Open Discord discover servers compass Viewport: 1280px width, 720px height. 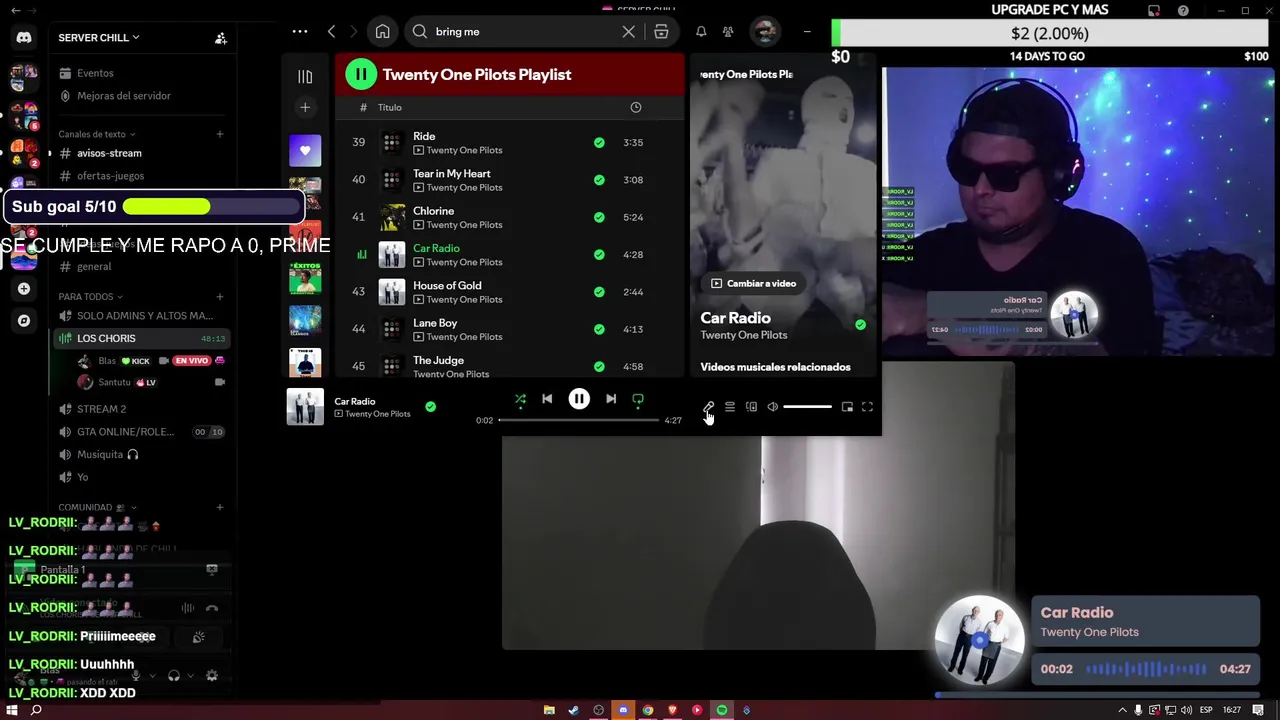coord(24,321)
